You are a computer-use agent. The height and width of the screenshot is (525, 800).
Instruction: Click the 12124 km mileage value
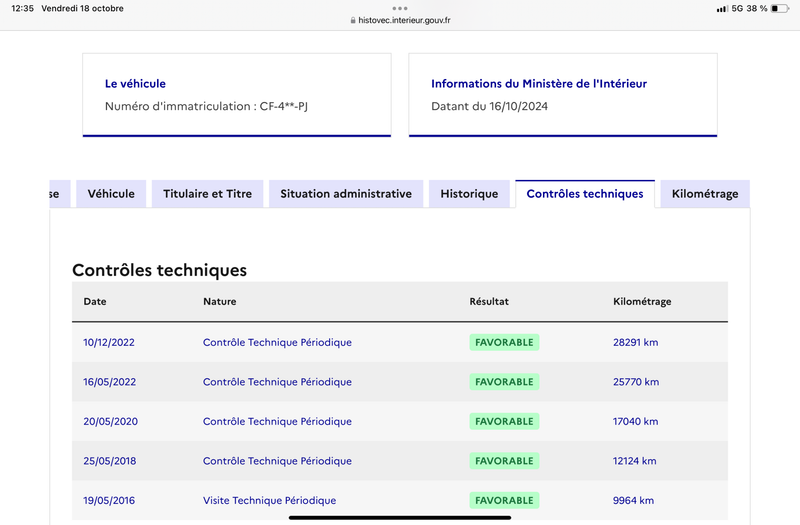(x=635, y=461)
